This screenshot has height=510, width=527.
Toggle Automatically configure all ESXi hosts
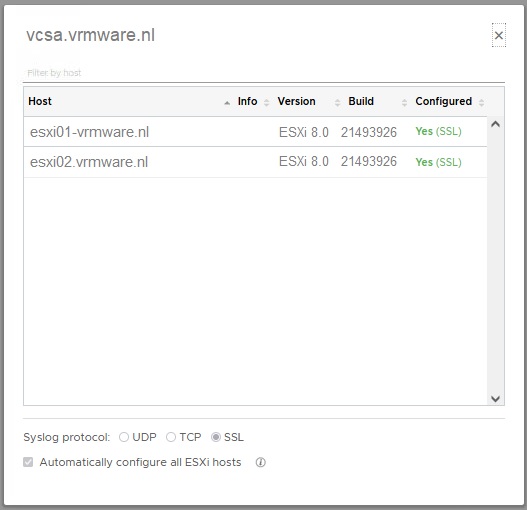coord(28,462)
